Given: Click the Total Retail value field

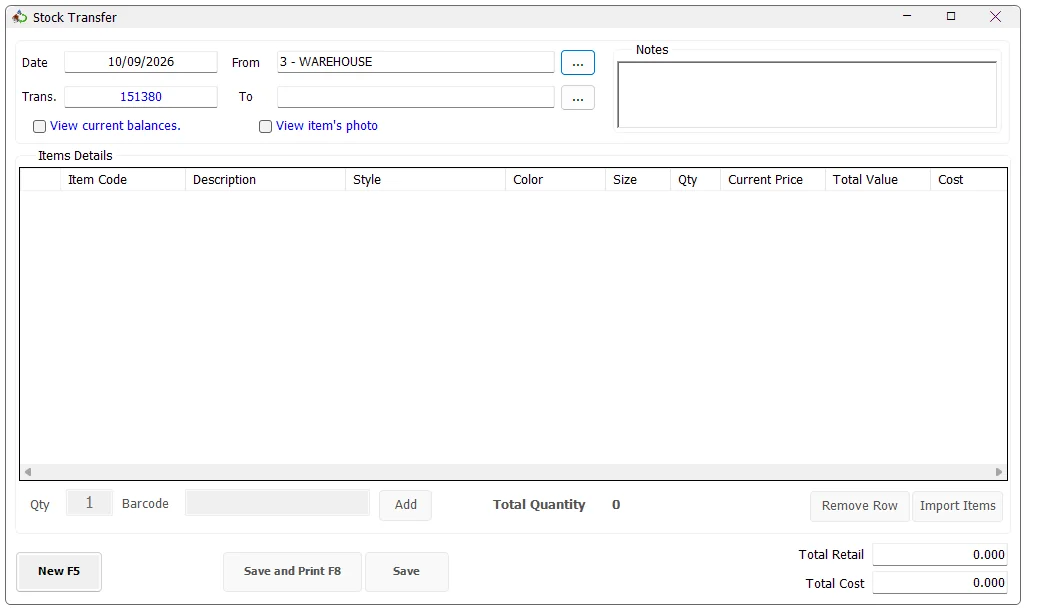Looking at the screenshot, I should tap(940, 554).
